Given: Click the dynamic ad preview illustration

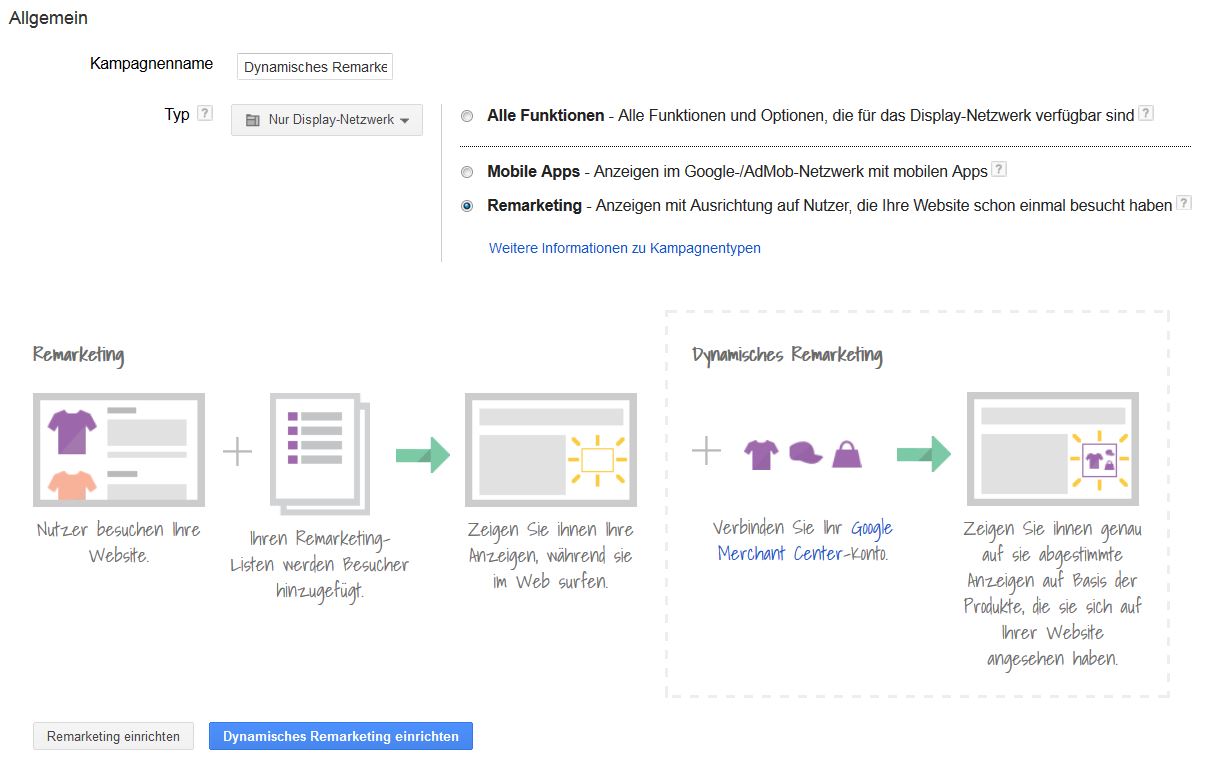Looking at the screenshot, I should pyautogui.click(x=1052, y=448).
